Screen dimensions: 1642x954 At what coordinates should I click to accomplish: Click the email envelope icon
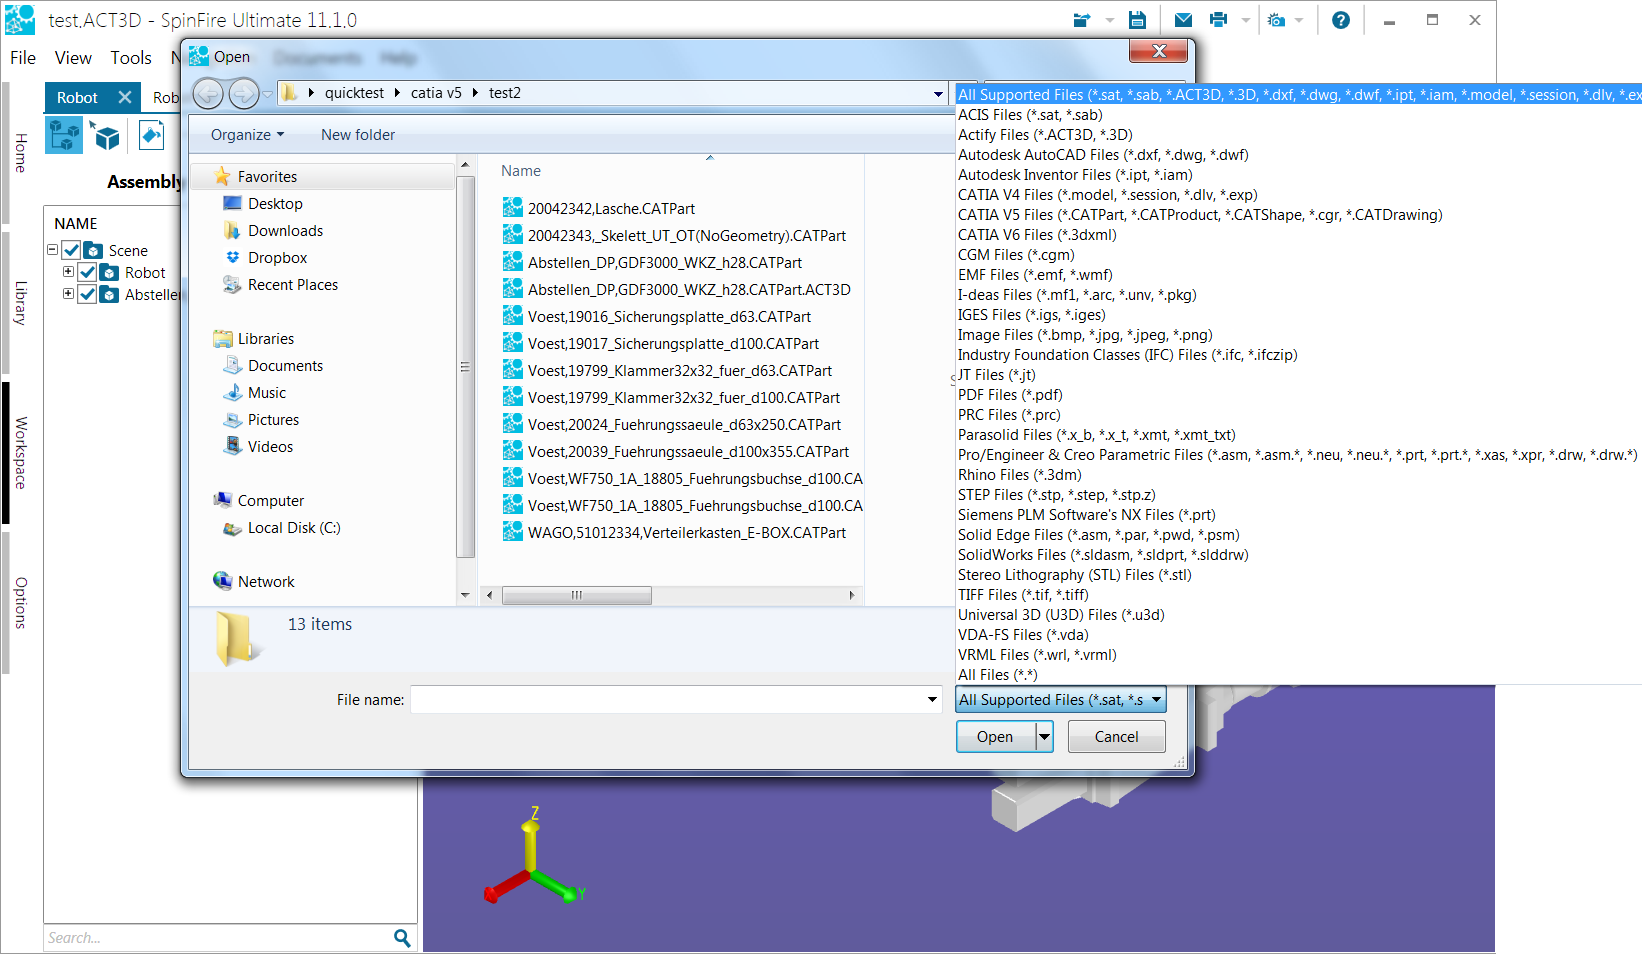1183,20
